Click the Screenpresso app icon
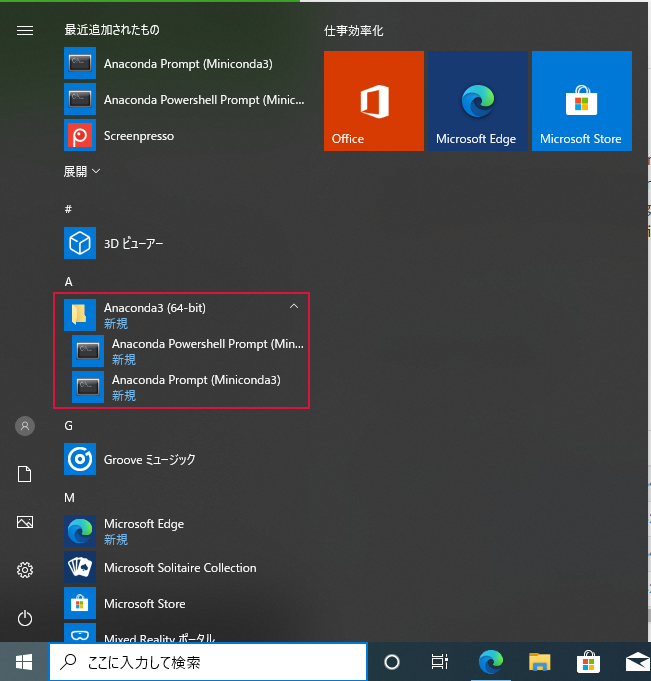 click(80, 136)
